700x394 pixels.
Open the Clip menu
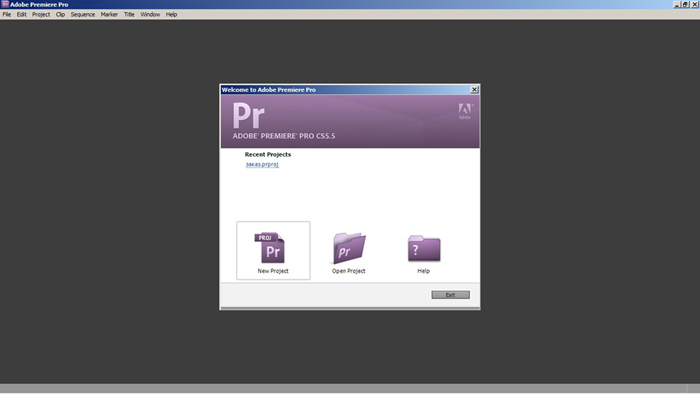(60, 14)
